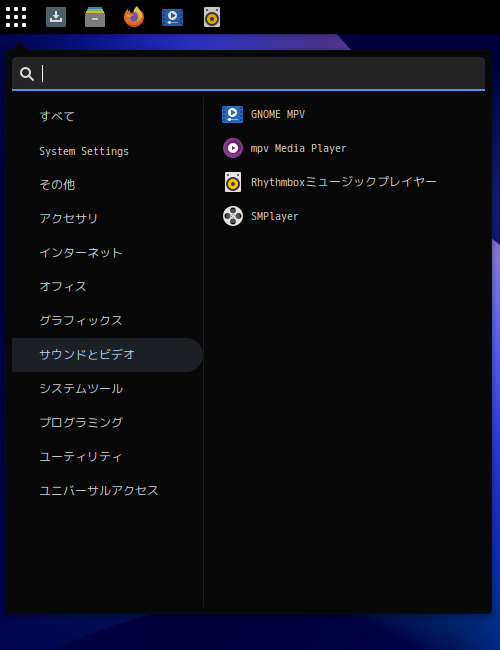Open the file manager panel icon

click(x=95, y=17)
